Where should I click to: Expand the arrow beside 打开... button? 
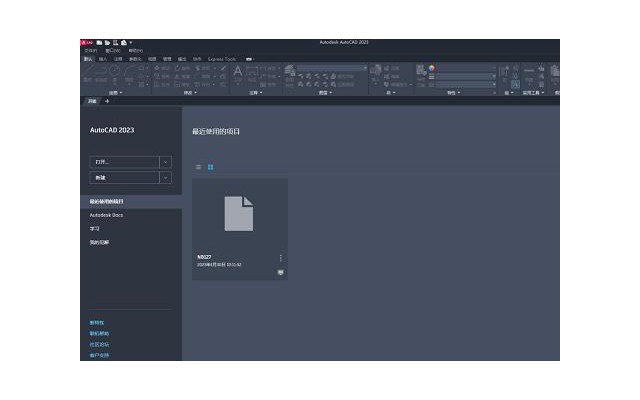(165, 162)
